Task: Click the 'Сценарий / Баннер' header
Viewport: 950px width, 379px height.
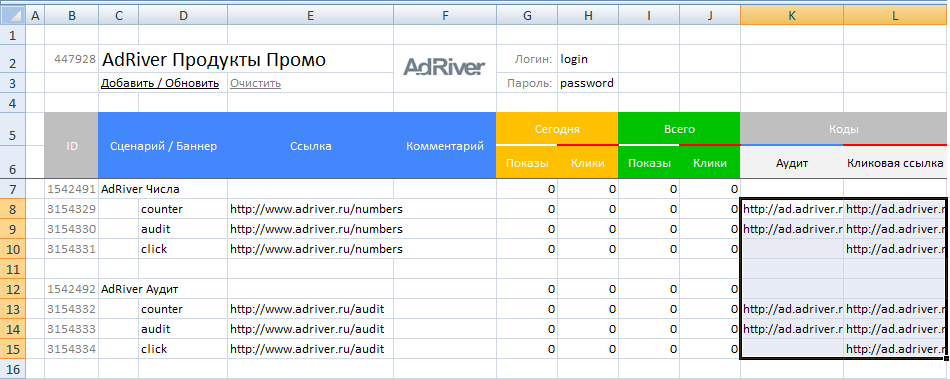Action: (164, 146)
